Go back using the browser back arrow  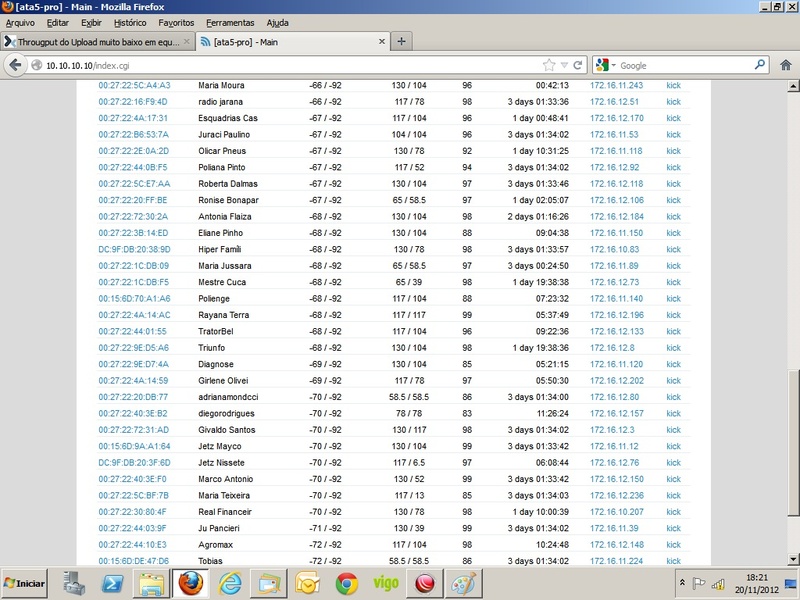coord(15,65)
